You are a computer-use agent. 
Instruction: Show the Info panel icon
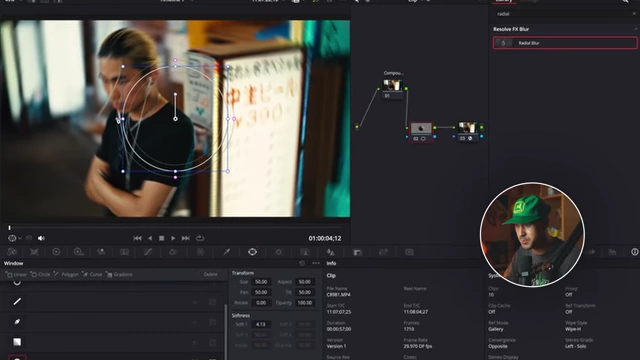pos(635,252)
